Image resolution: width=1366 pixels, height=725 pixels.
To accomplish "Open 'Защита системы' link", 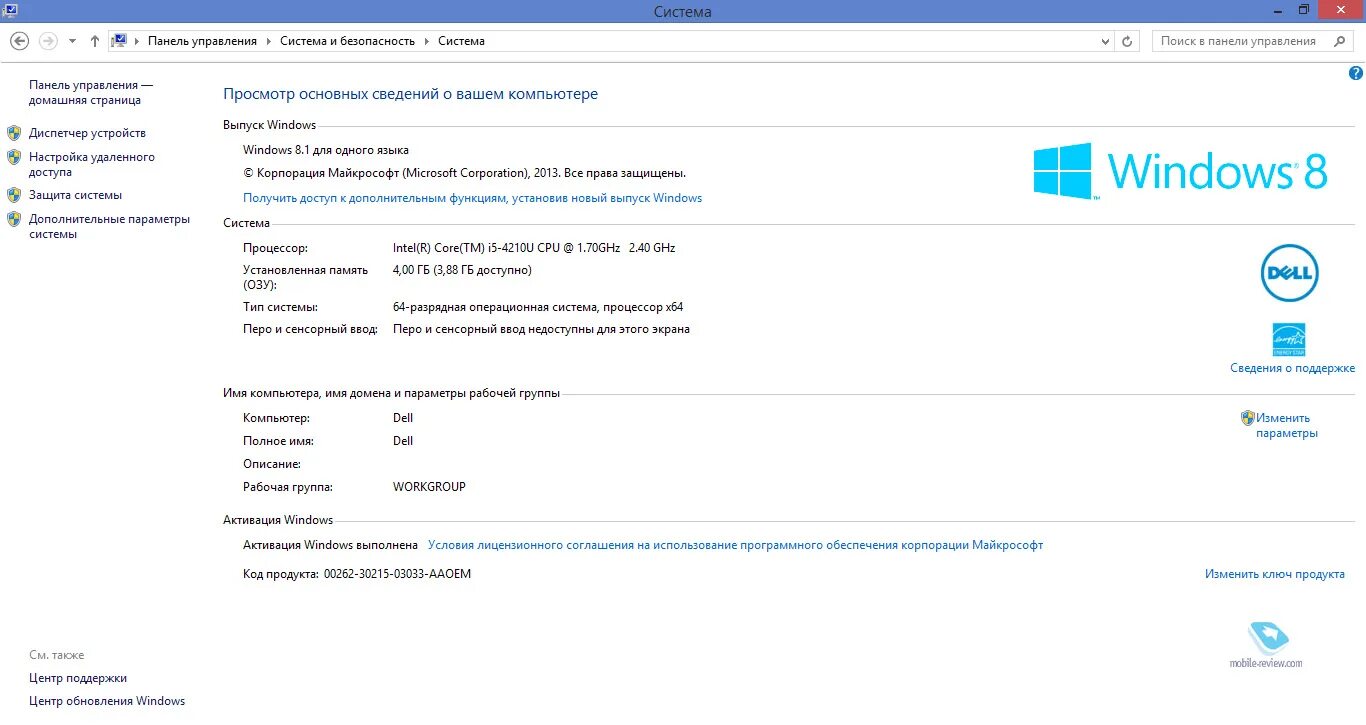I will point(75,195).
